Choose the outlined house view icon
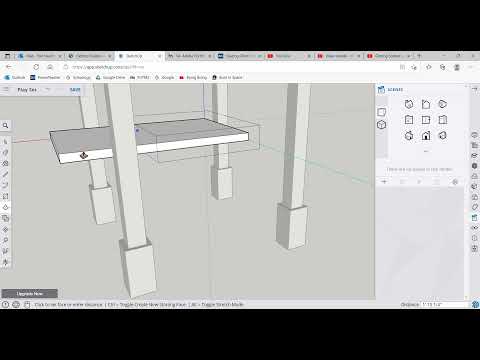Image resolution: width=480 pixels, height=360 pixels. pos(426,104)
